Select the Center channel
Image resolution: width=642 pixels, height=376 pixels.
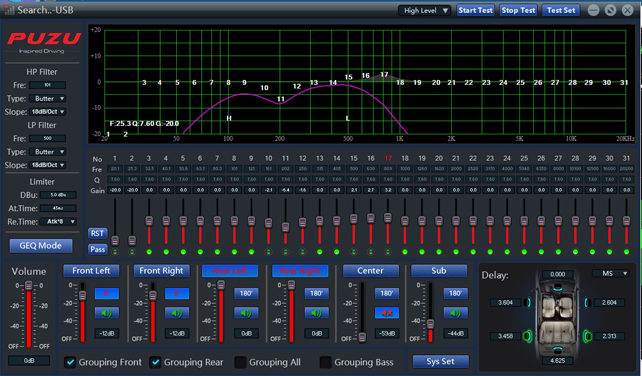(x=371, y=271)
